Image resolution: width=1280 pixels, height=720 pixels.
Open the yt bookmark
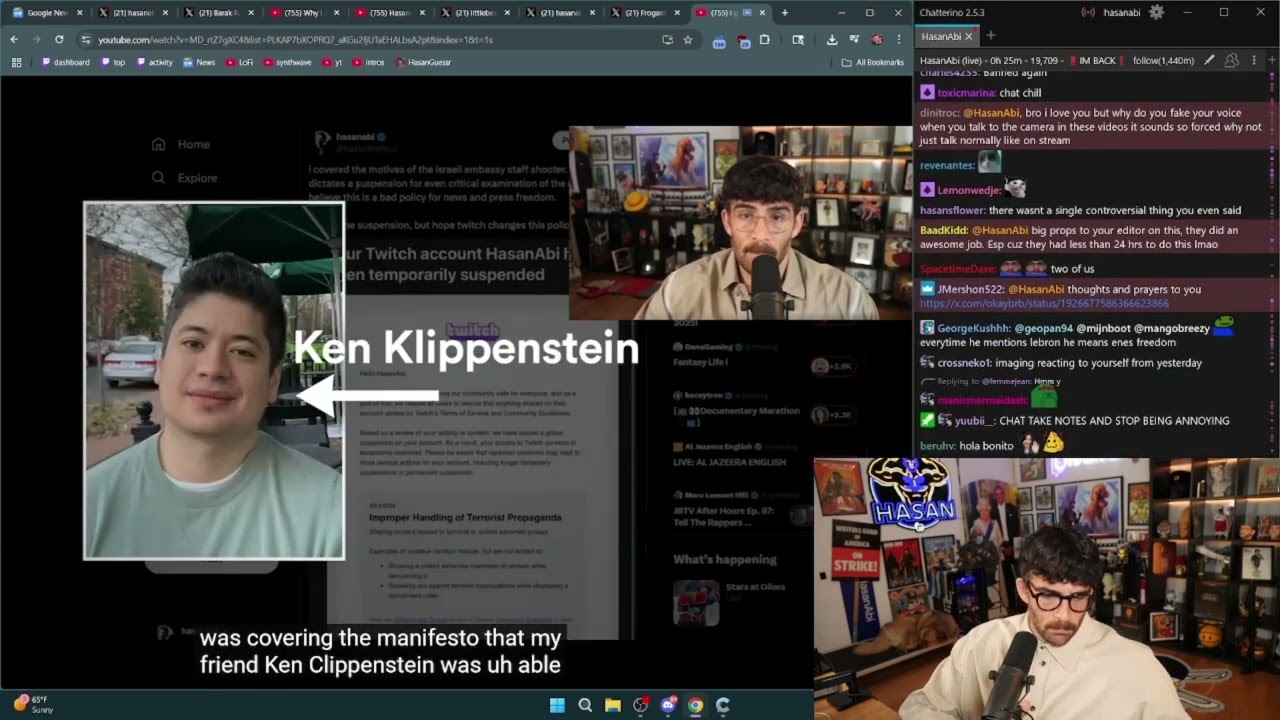coord(333,62)
